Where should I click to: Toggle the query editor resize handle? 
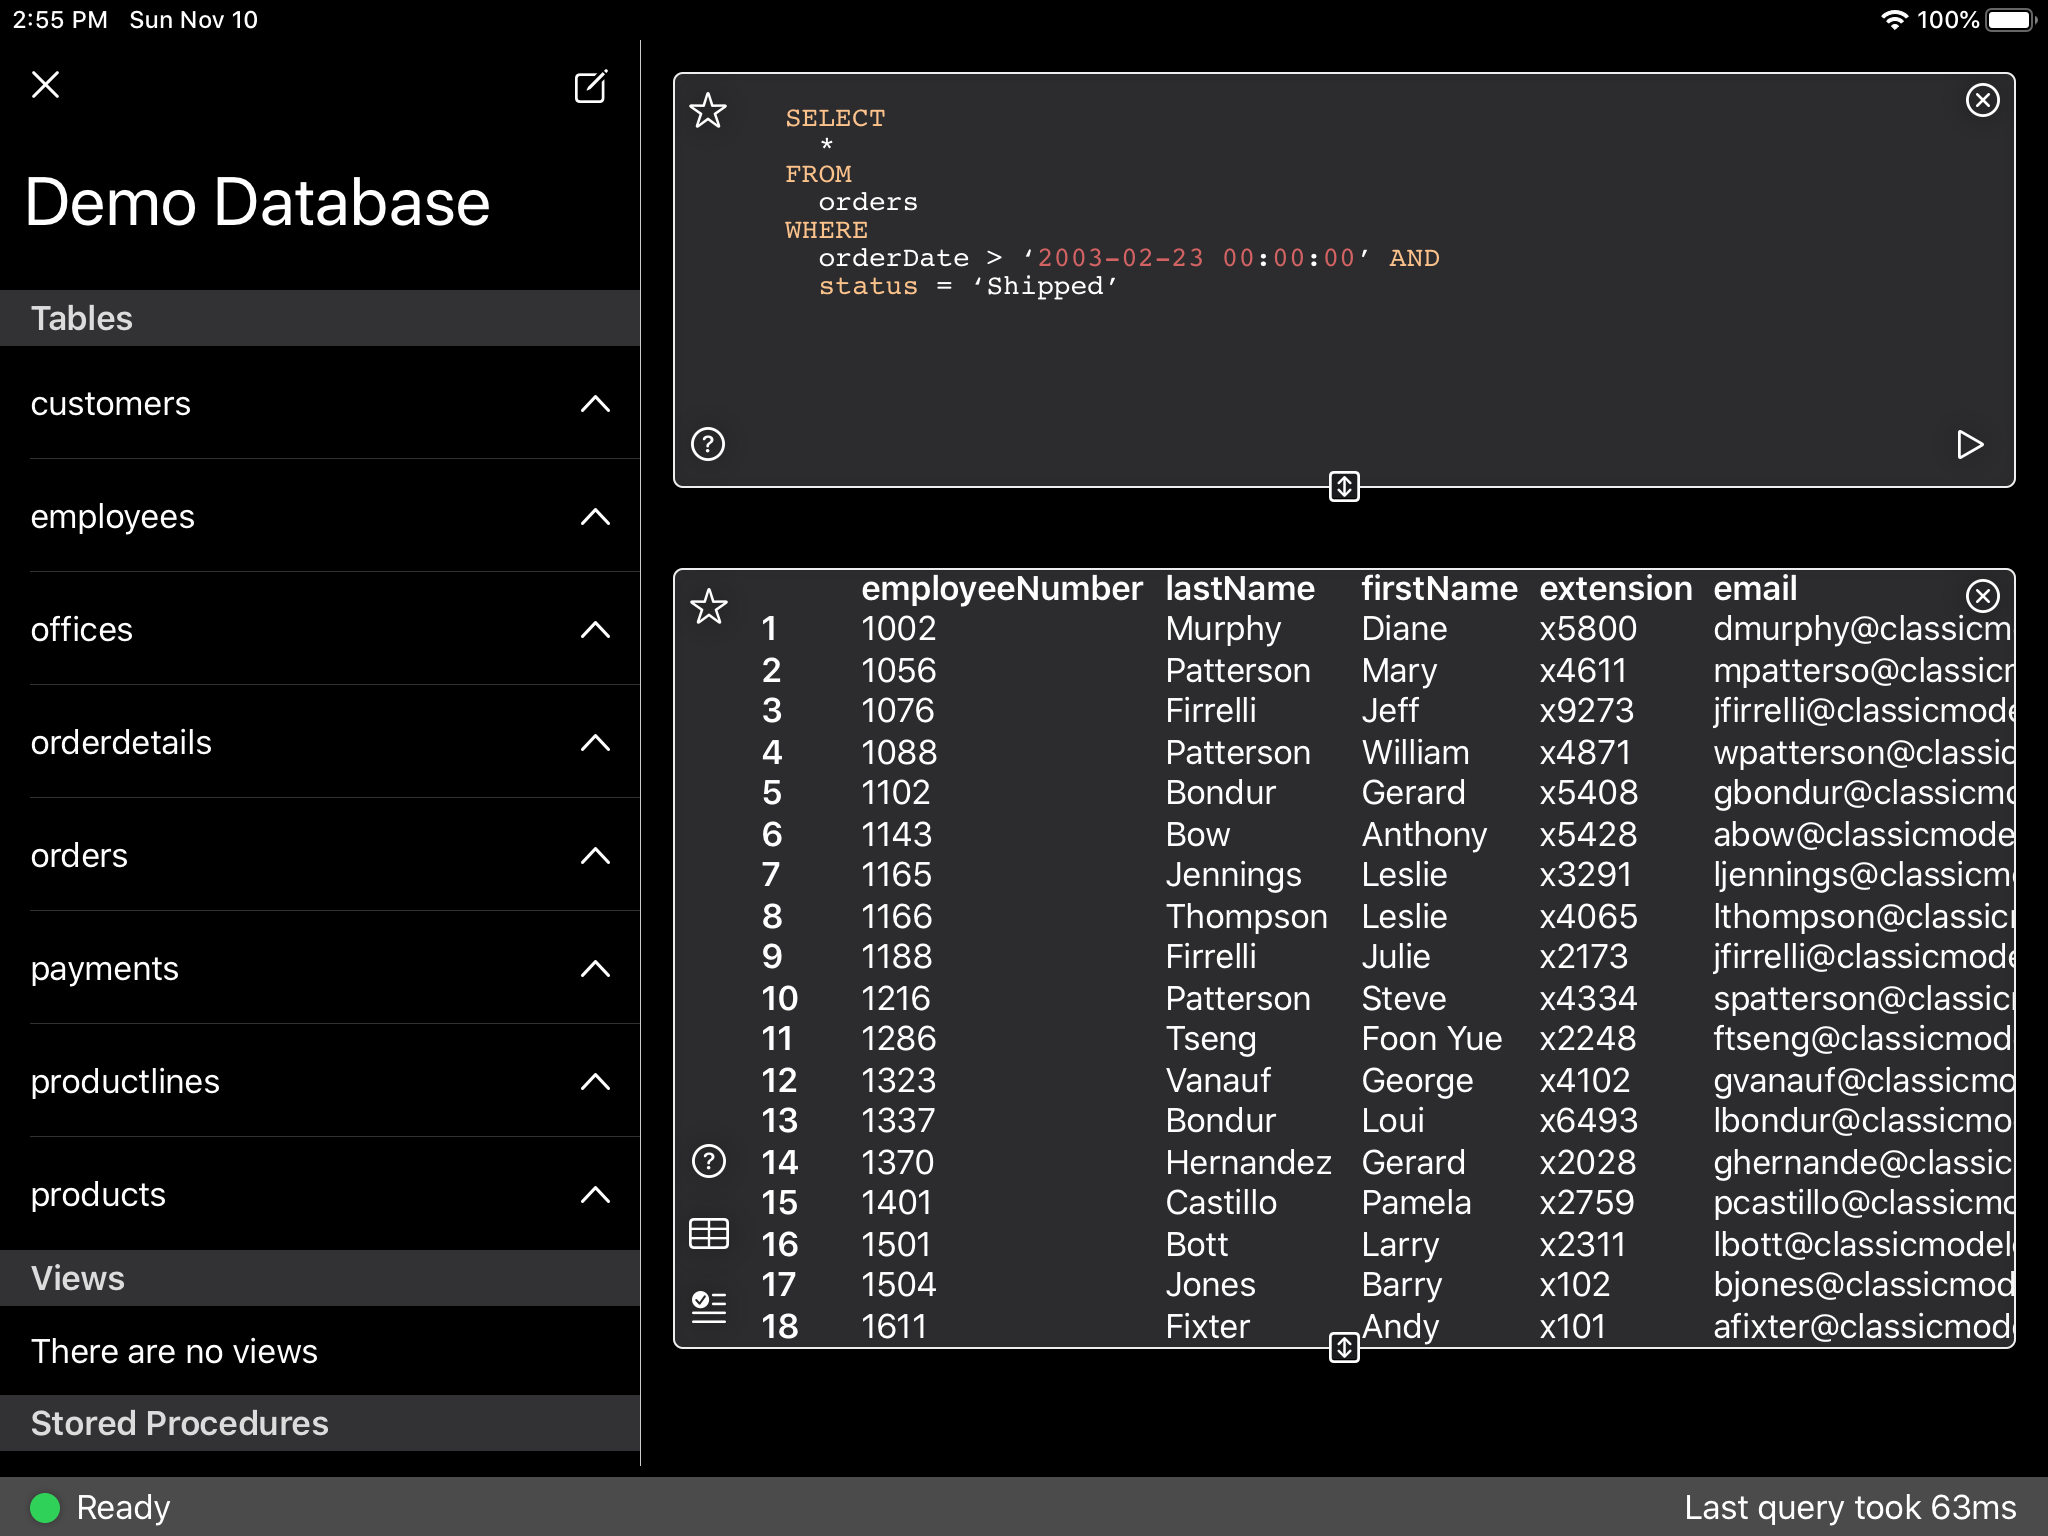1344,487
